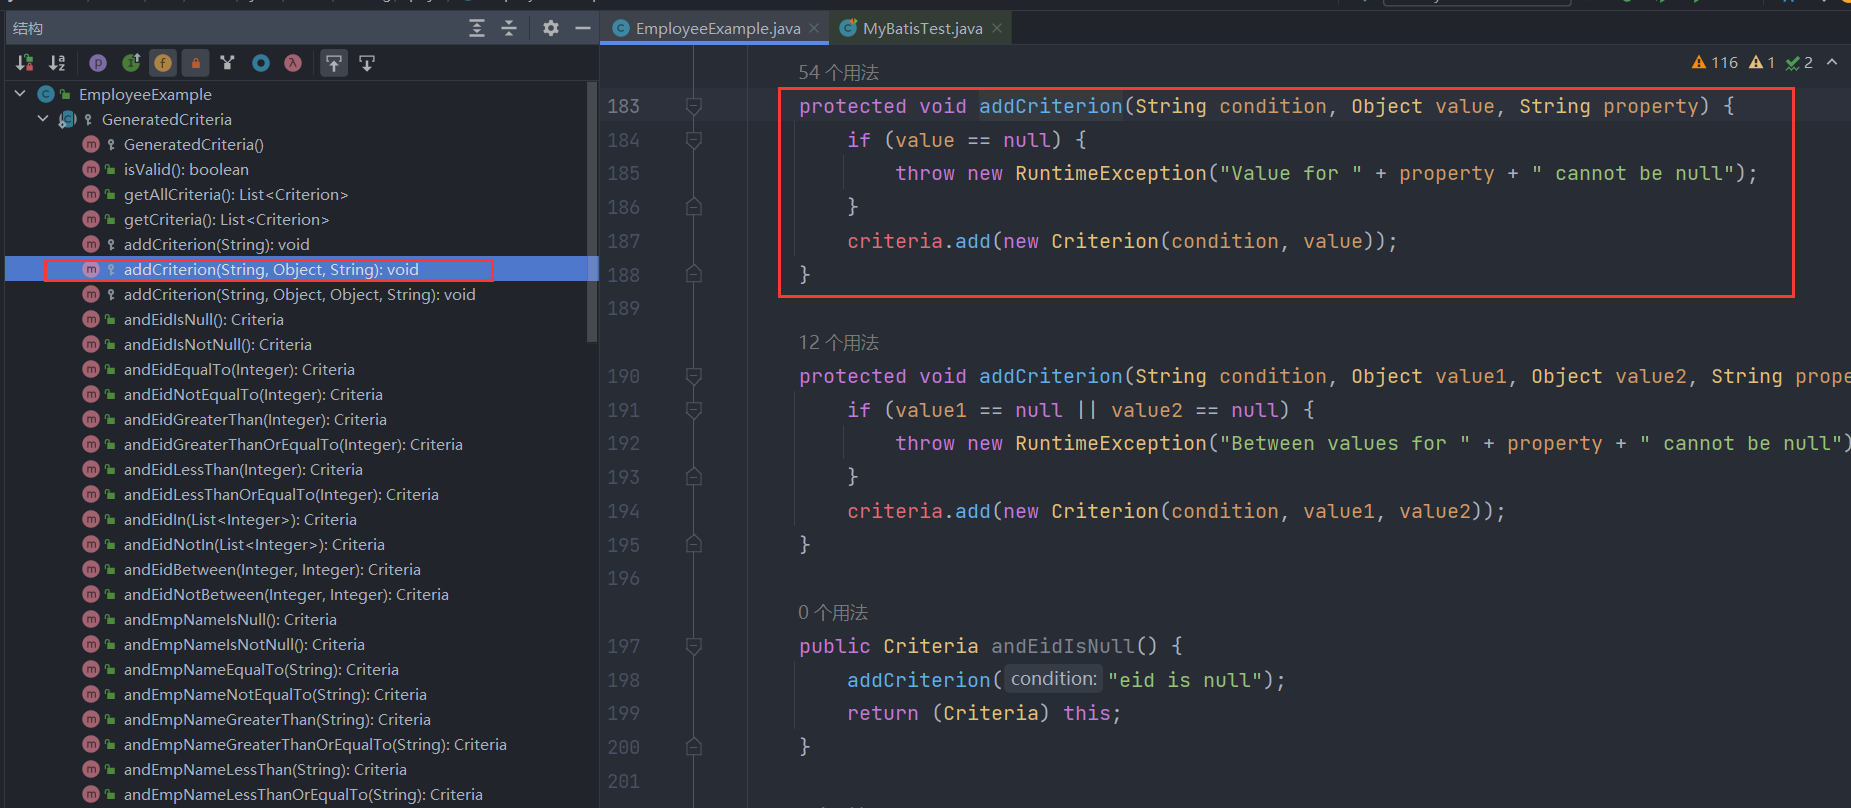Image resolution: width=1851 pixels, height=808 pixels.
Task: Collapse the EmployeeExample tree node
Action: click(x=20, y=94)
